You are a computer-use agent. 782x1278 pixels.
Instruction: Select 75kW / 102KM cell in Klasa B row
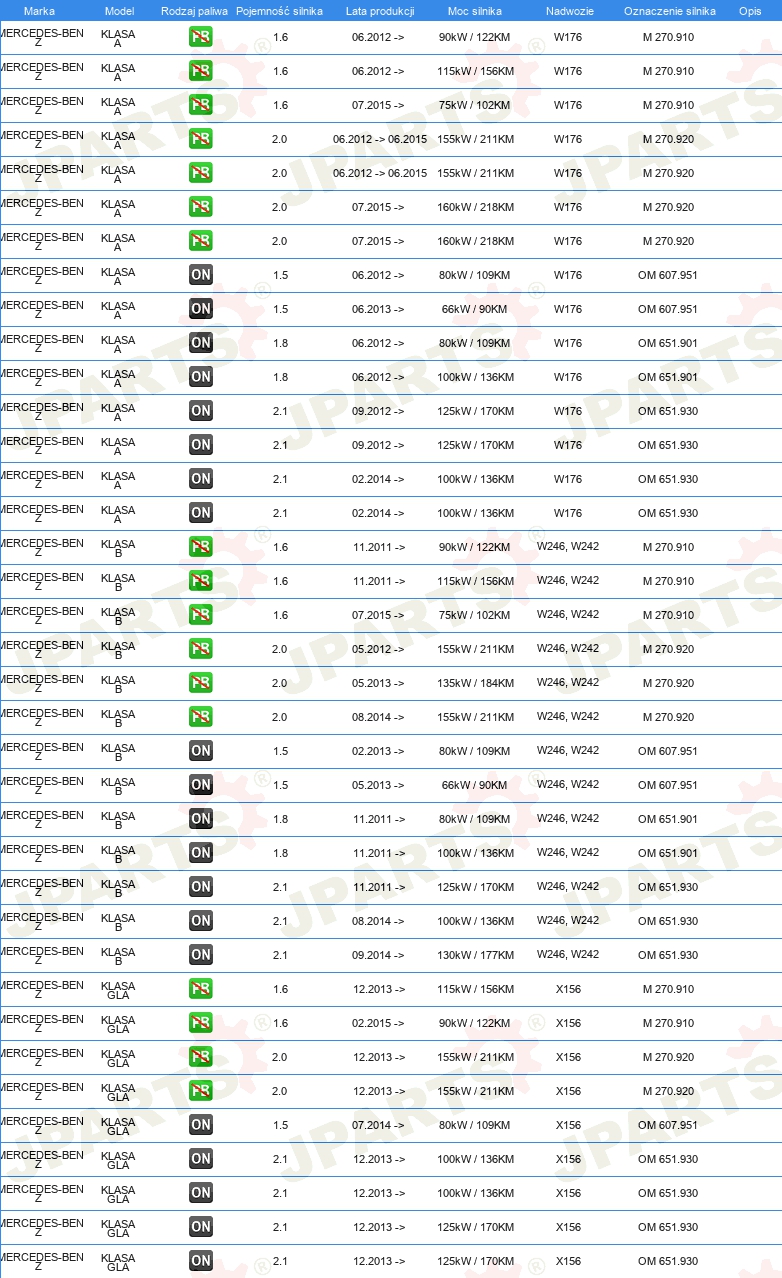pos(476,615)
